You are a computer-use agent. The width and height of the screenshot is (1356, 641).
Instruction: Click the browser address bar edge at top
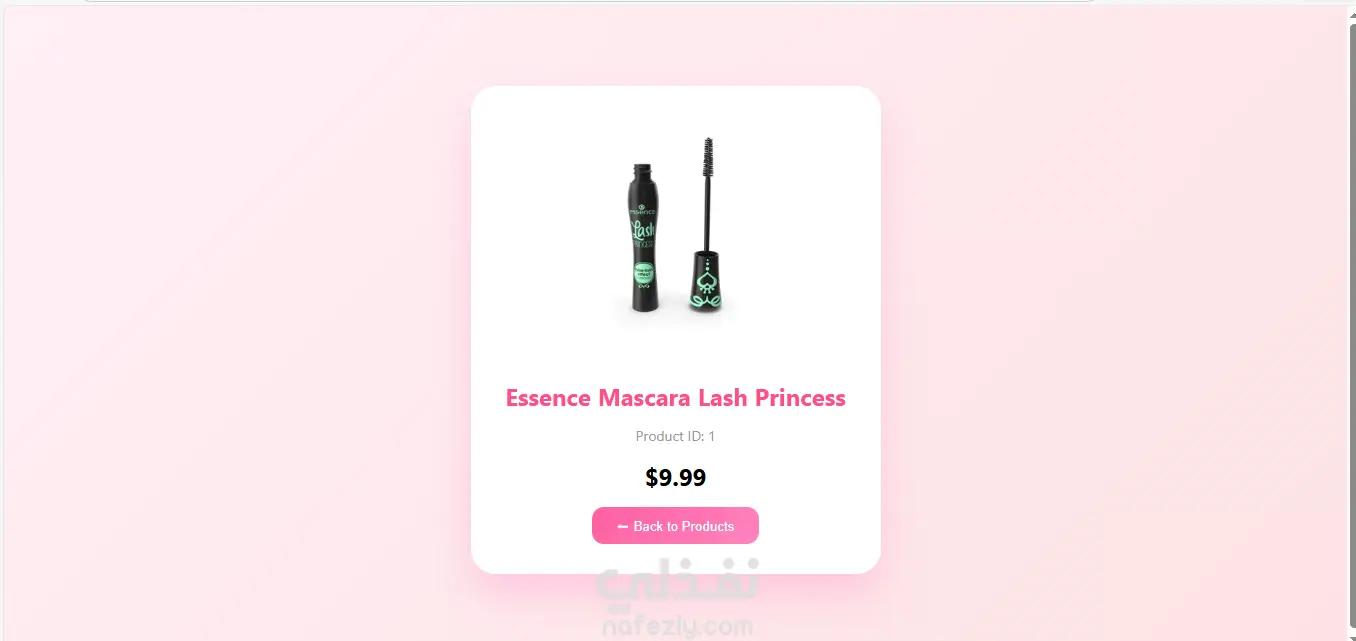point(590,1)
